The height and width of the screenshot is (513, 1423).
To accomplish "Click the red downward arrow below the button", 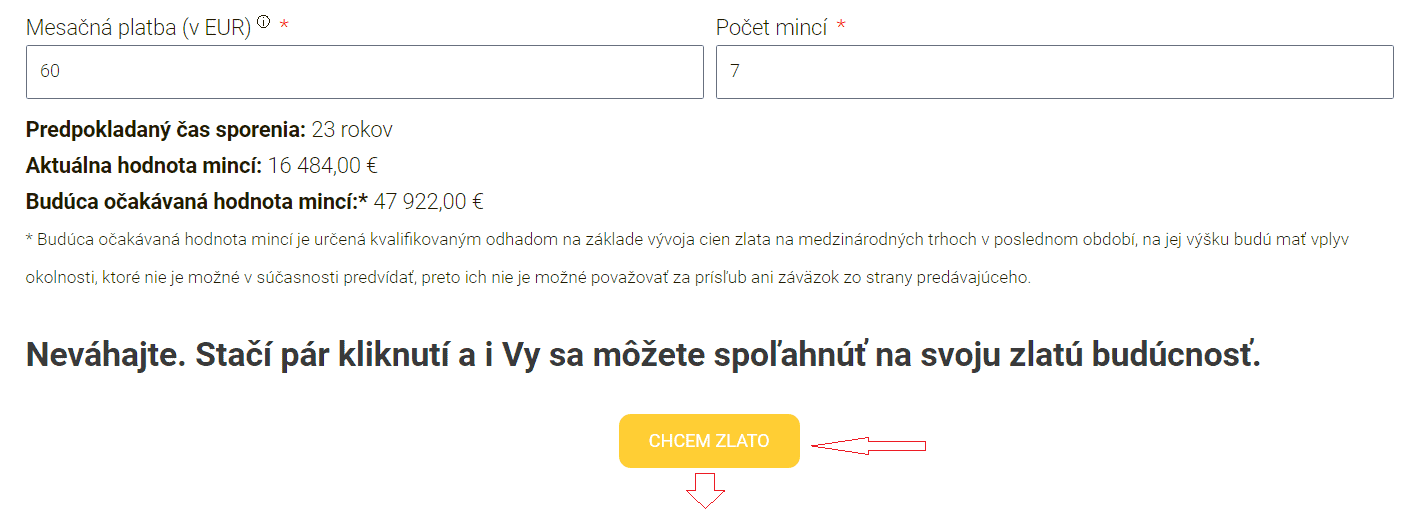I will pos(705,491).
